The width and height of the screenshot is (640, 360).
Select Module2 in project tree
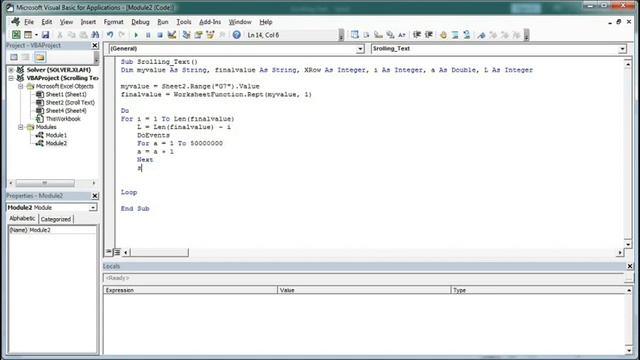tap(56, 143)
